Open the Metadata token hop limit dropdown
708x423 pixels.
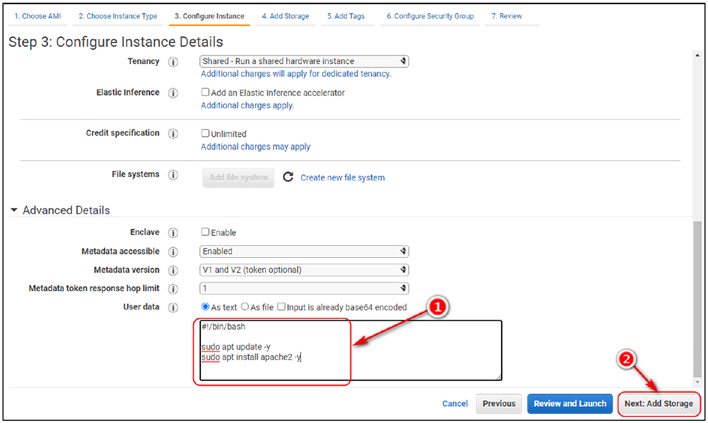point(304,288)
